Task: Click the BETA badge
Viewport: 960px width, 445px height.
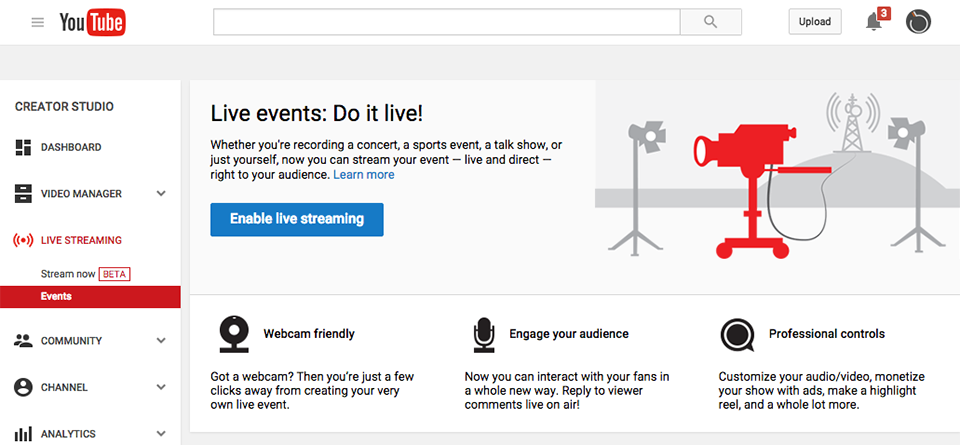Action: point(114,274)
